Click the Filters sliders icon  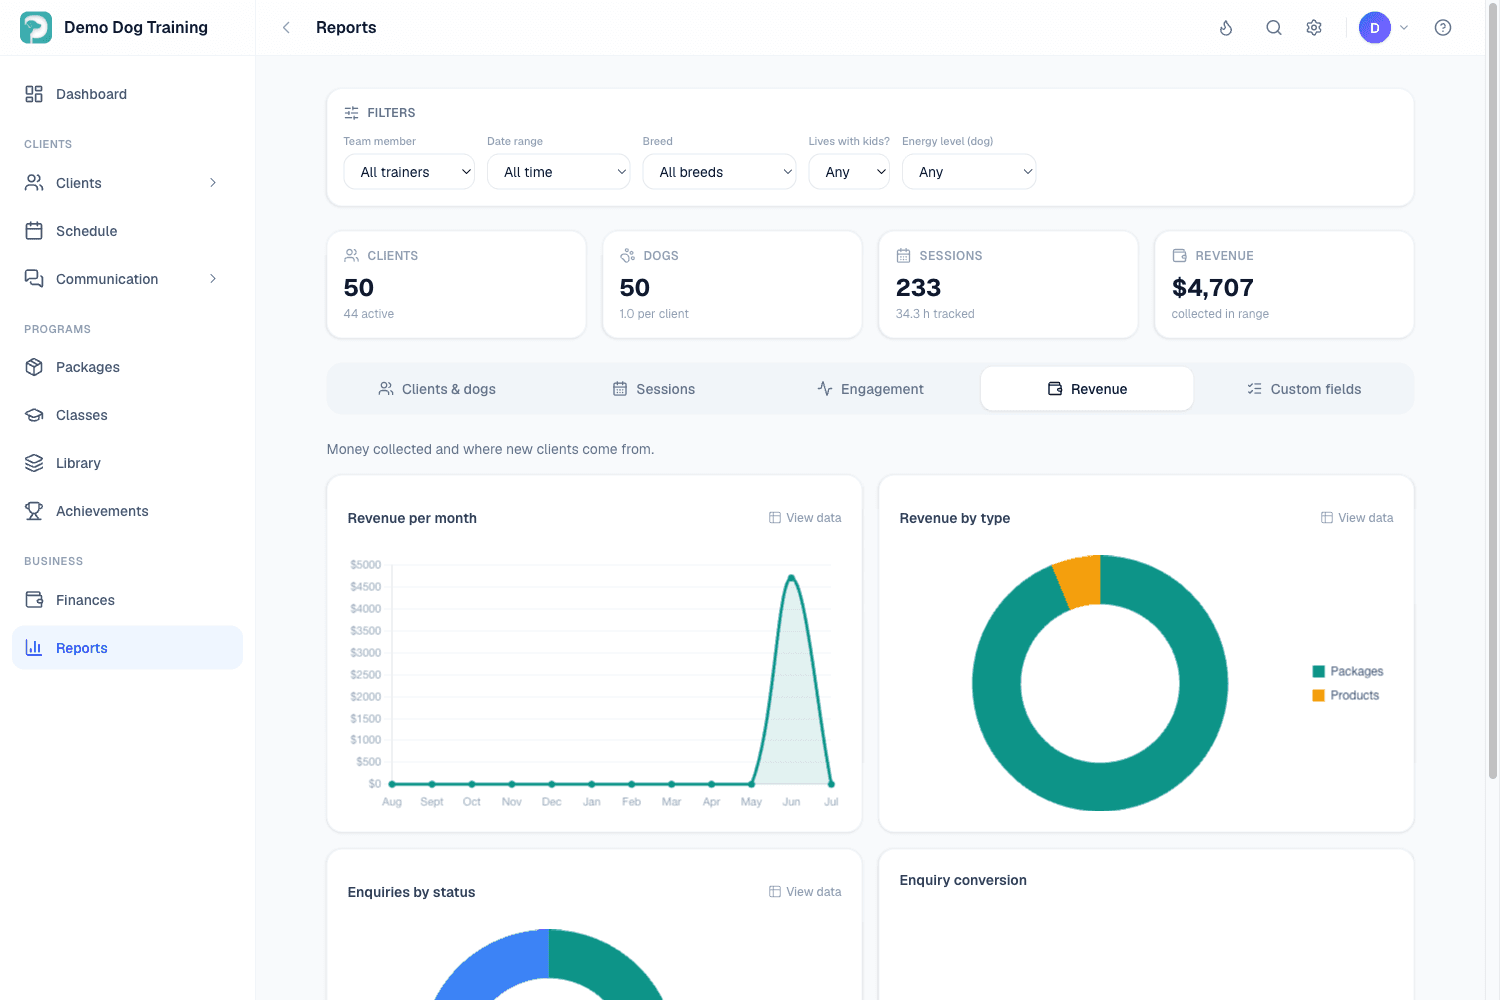pyautogui.click(x=351, y=113)
